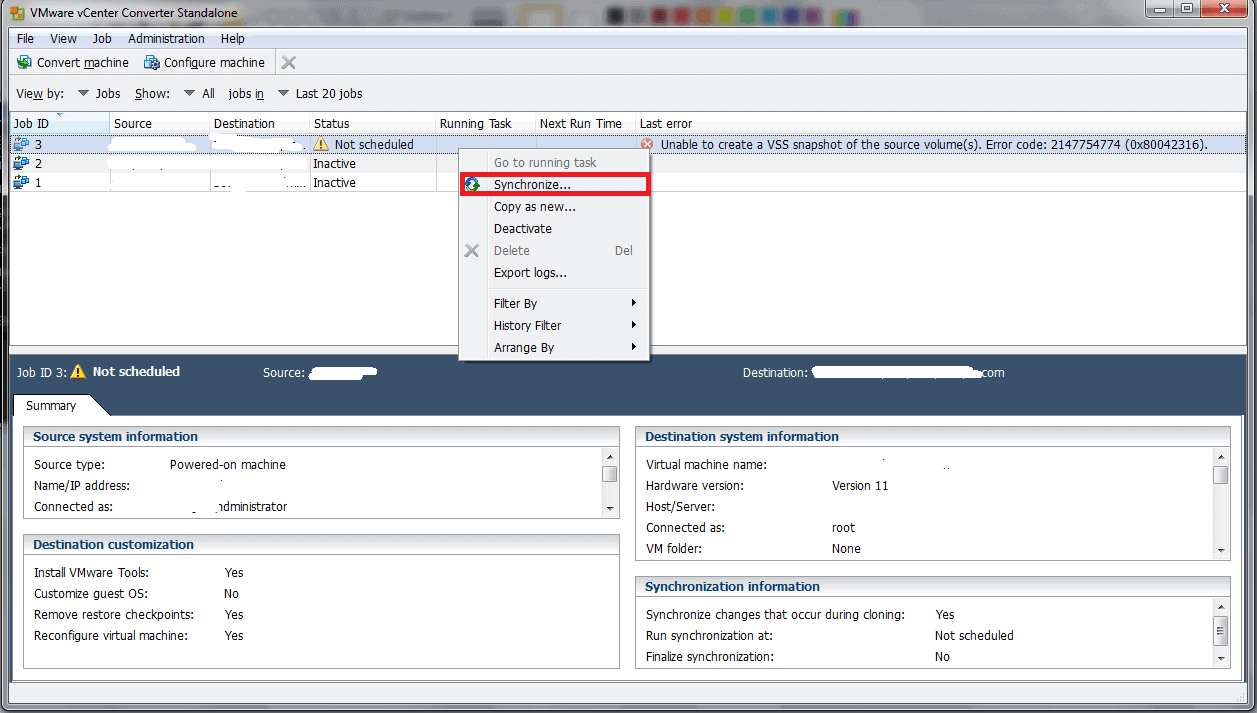Select the job 1 machine icon in the list

click(21, 182)
